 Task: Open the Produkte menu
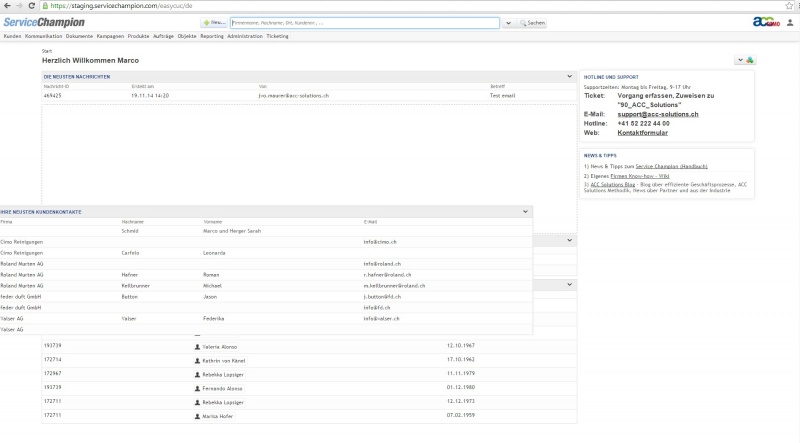point(138,36)
